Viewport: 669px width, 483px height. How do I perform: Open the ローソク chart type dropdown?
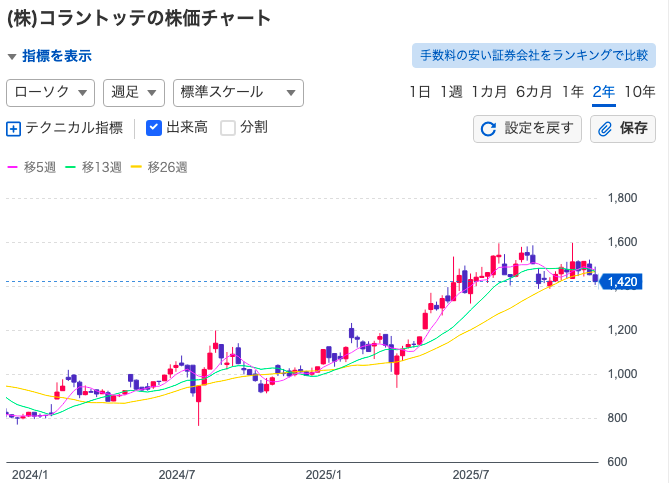[x=50, y=92]
